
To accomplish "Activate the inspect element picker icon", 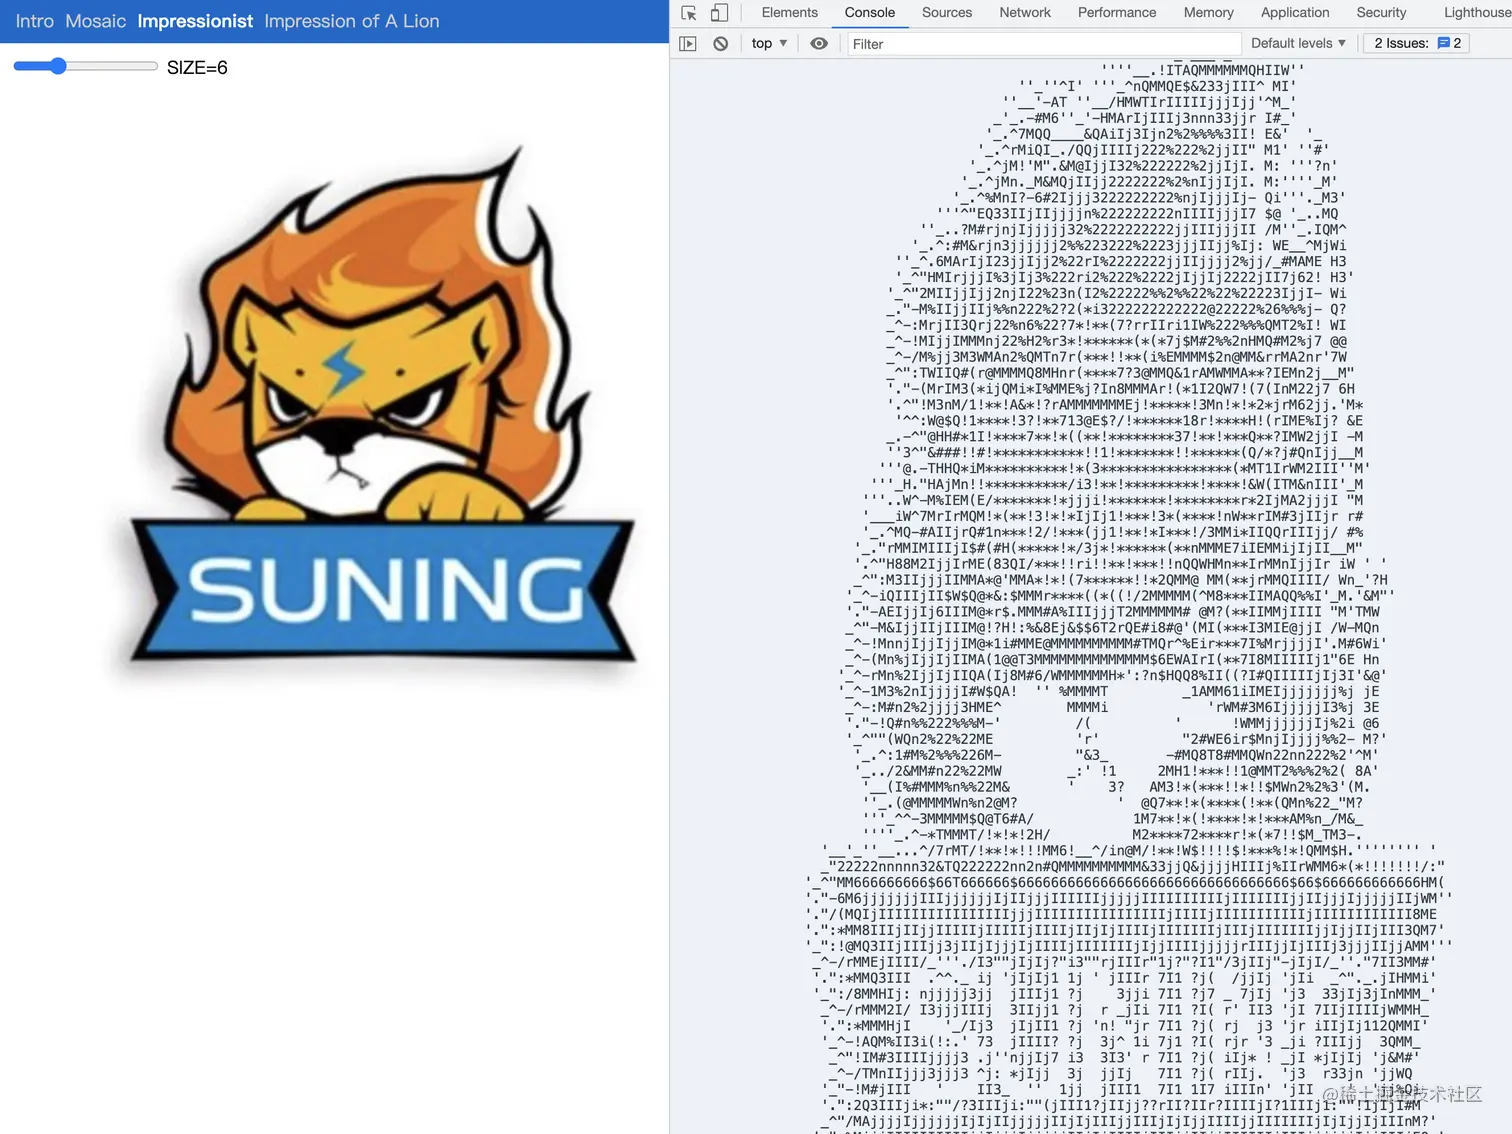I will point(689,13).
